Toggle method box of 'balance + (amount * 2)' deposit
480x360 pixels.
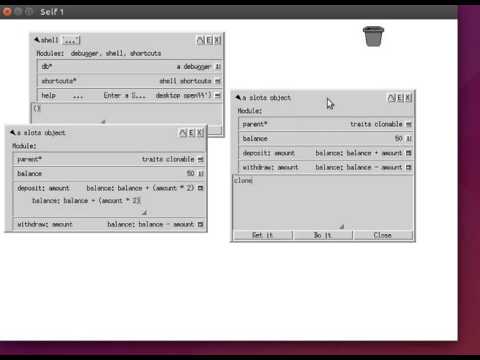[x=200, y=188]
